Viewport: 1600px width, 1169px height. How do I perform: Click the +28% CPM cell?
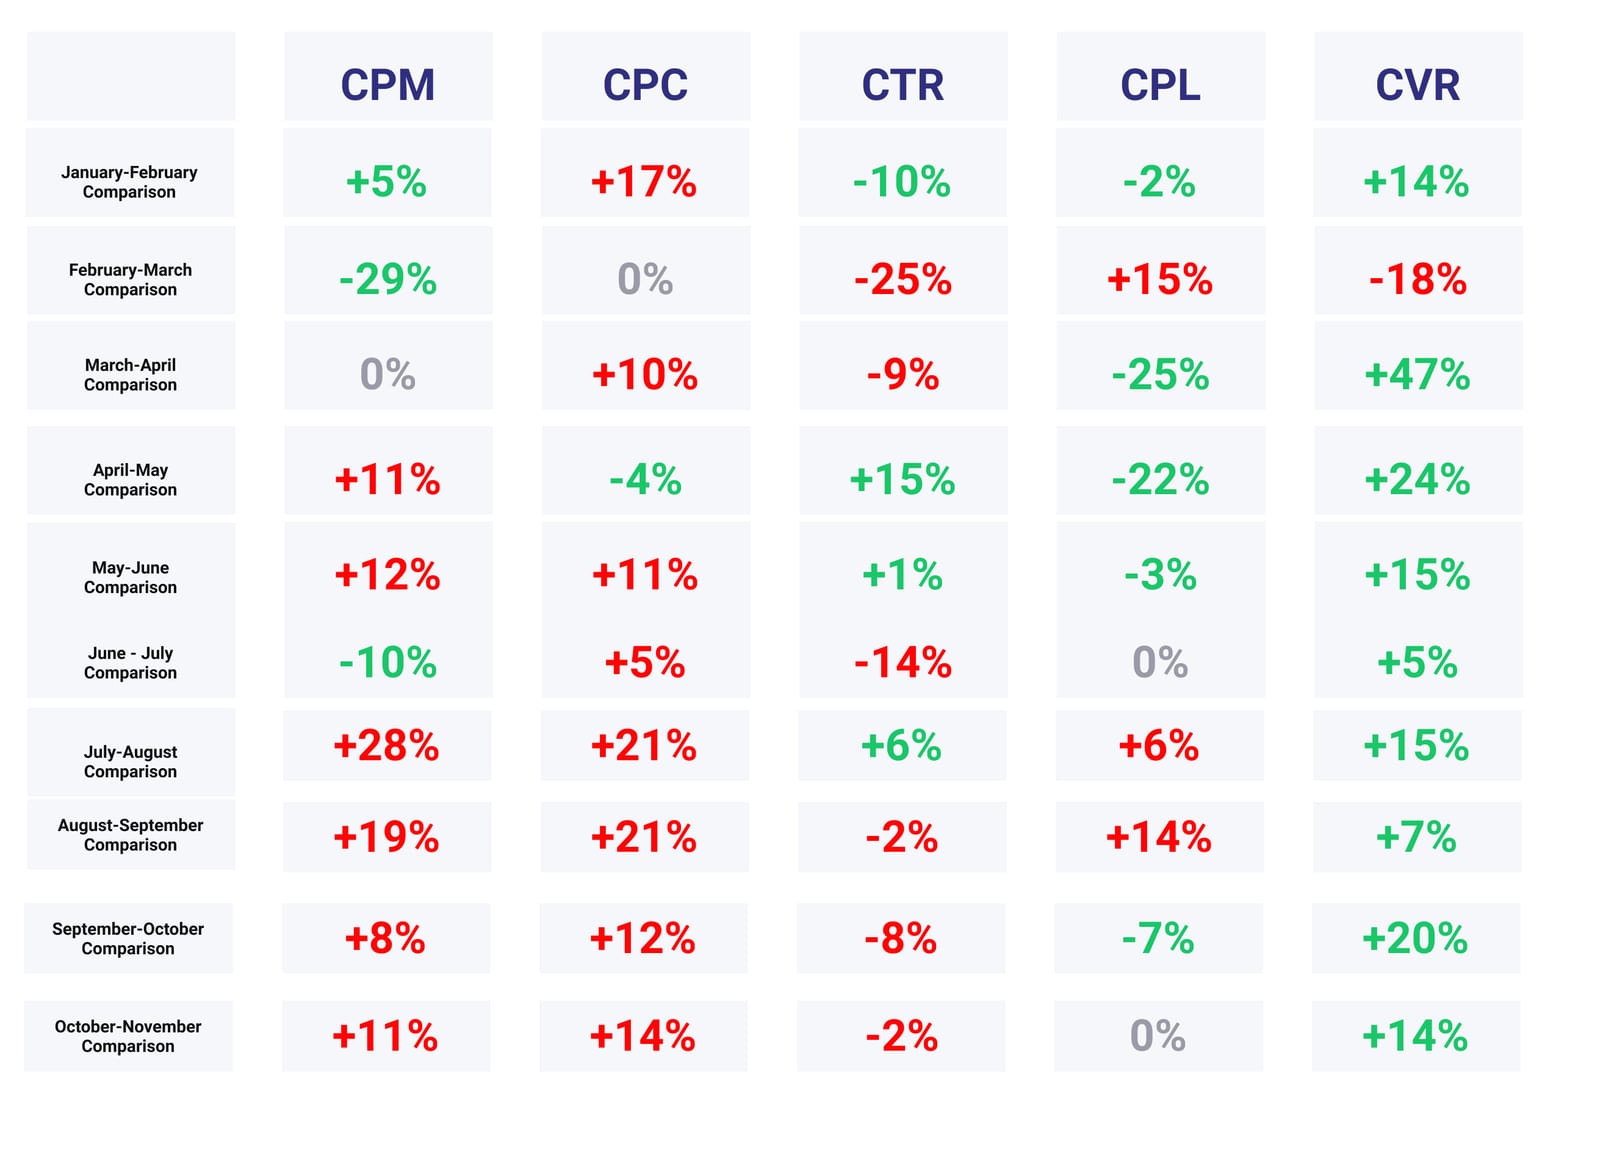[386, 746]
